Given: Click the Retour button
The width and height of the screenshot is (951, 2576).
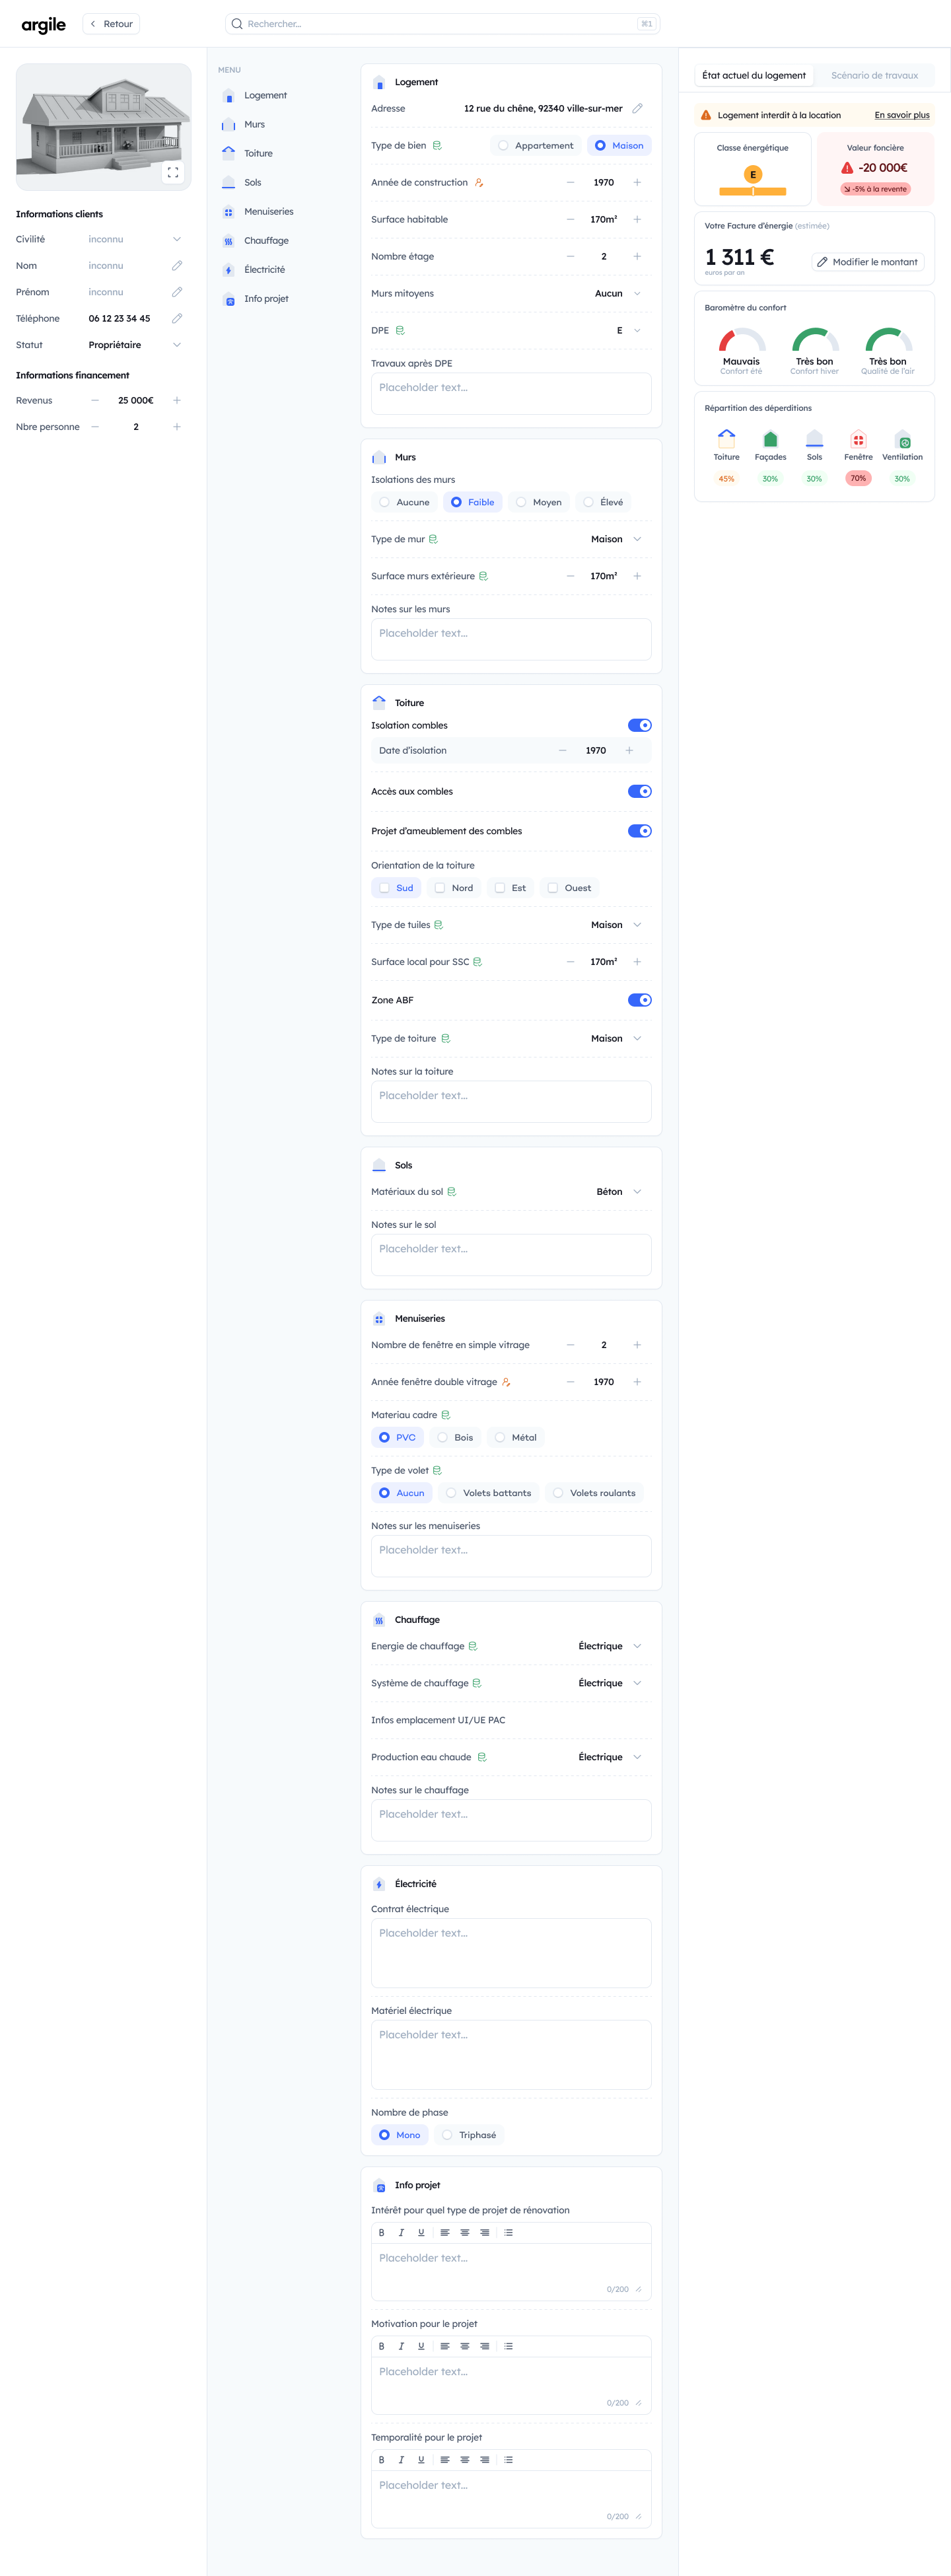Looking at the screenshot, I should pyautogui.click(x=111, y=24).
